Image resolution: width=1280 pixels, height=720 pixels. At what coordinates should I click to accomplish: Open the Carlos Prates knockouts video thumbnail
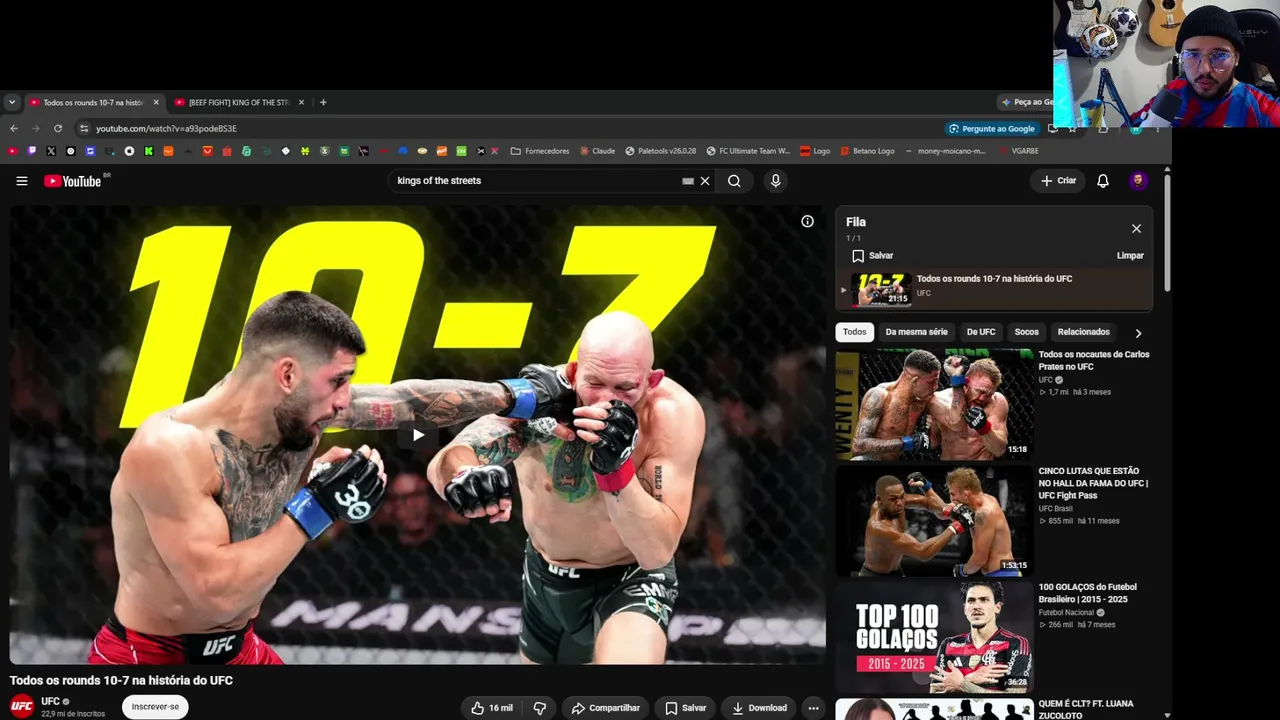(x=934, y=404)
